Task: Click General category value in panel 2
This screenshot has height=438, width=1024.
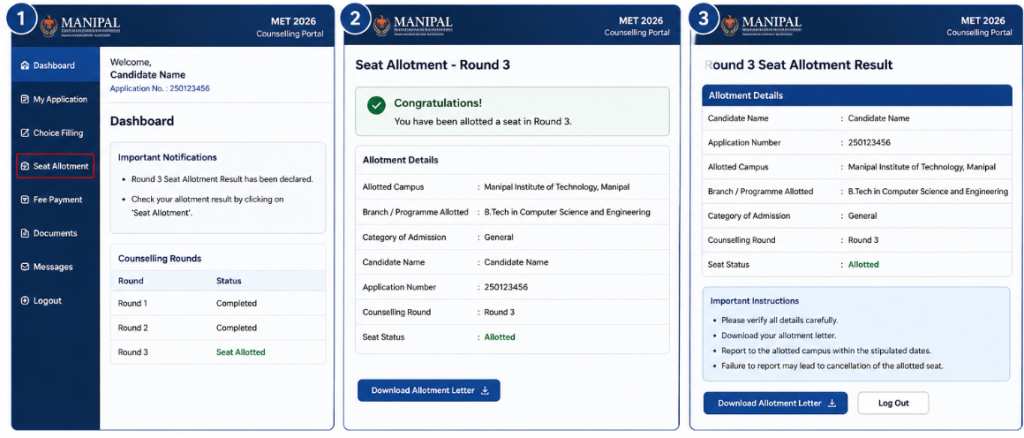Action: [499, 238]
